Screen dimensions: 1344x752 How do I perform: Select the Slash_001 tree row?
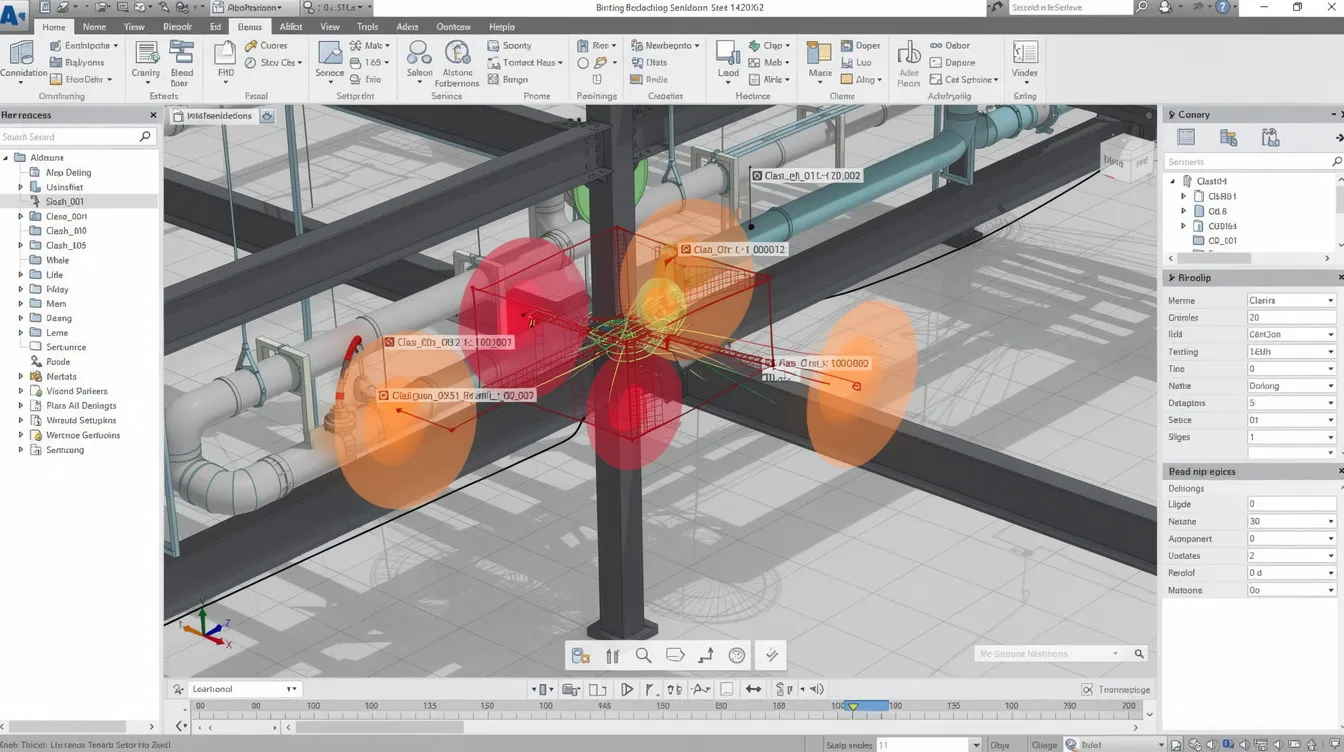point(79,201)
